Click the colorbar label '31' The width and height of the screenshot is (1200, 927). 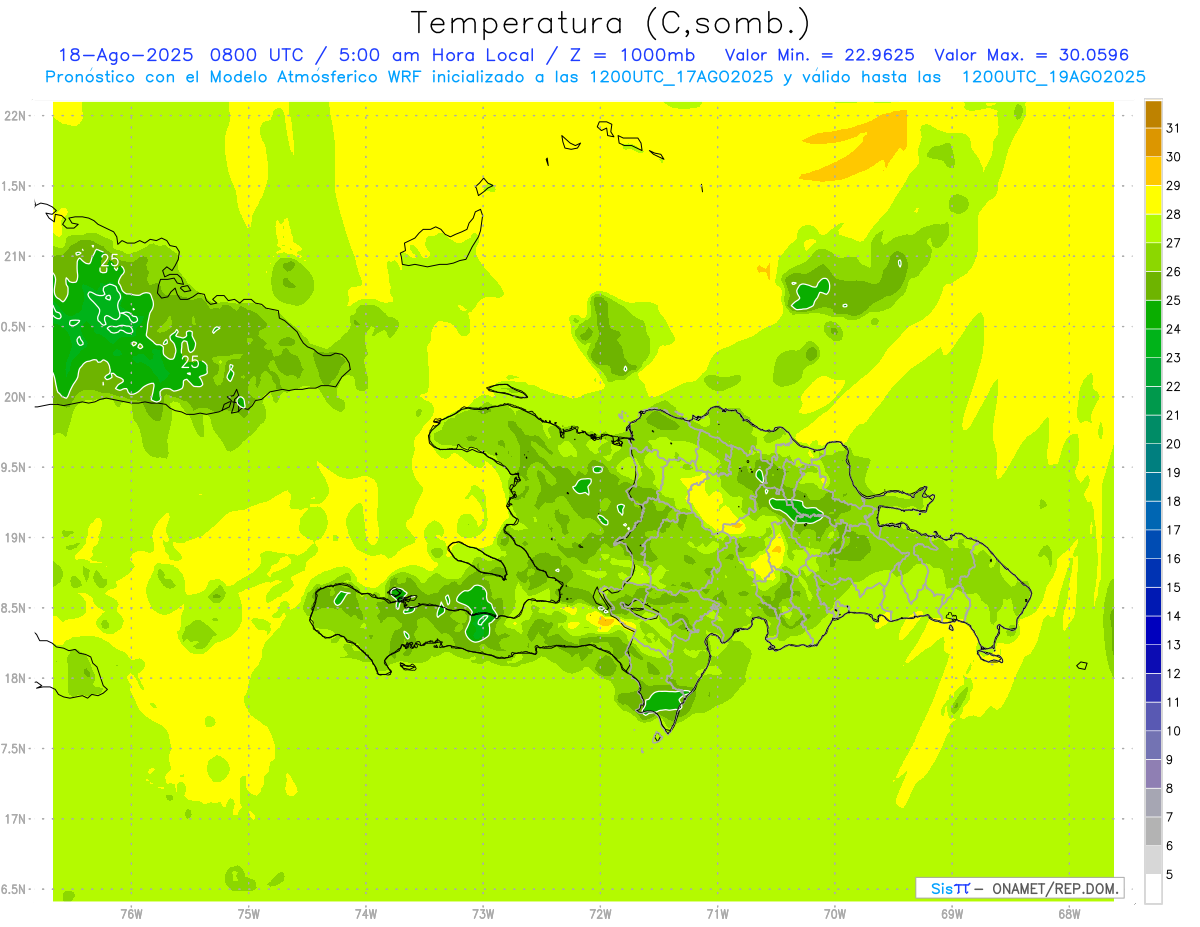1173,128
